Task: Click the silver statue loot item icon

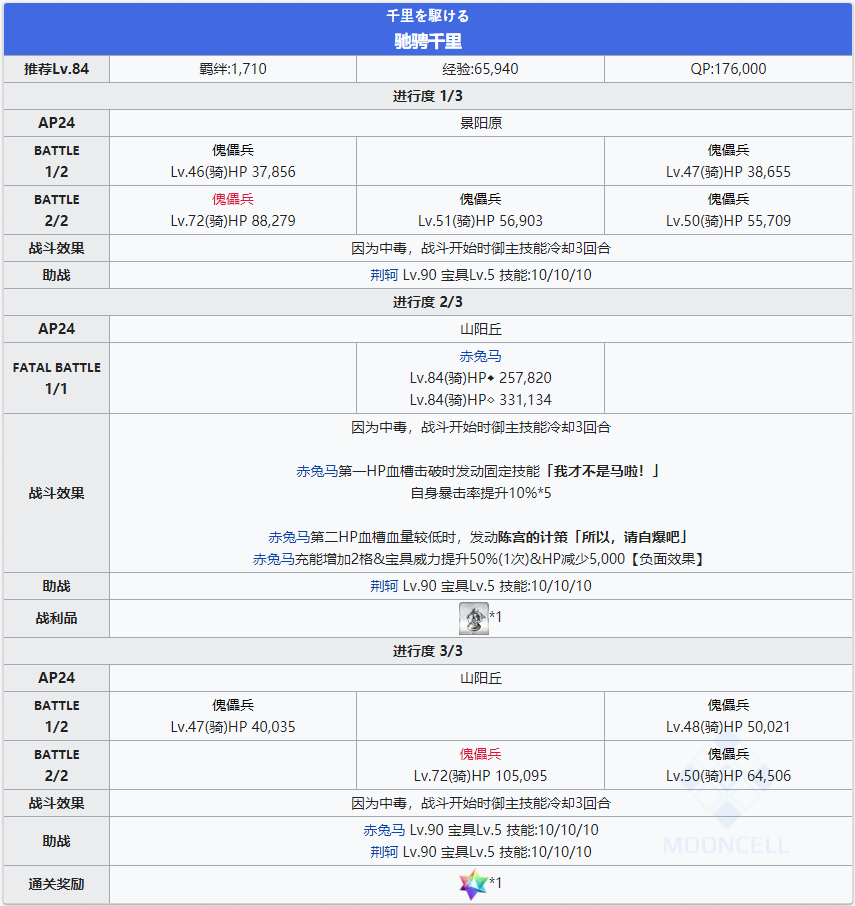Action: (x=474, y=618)
